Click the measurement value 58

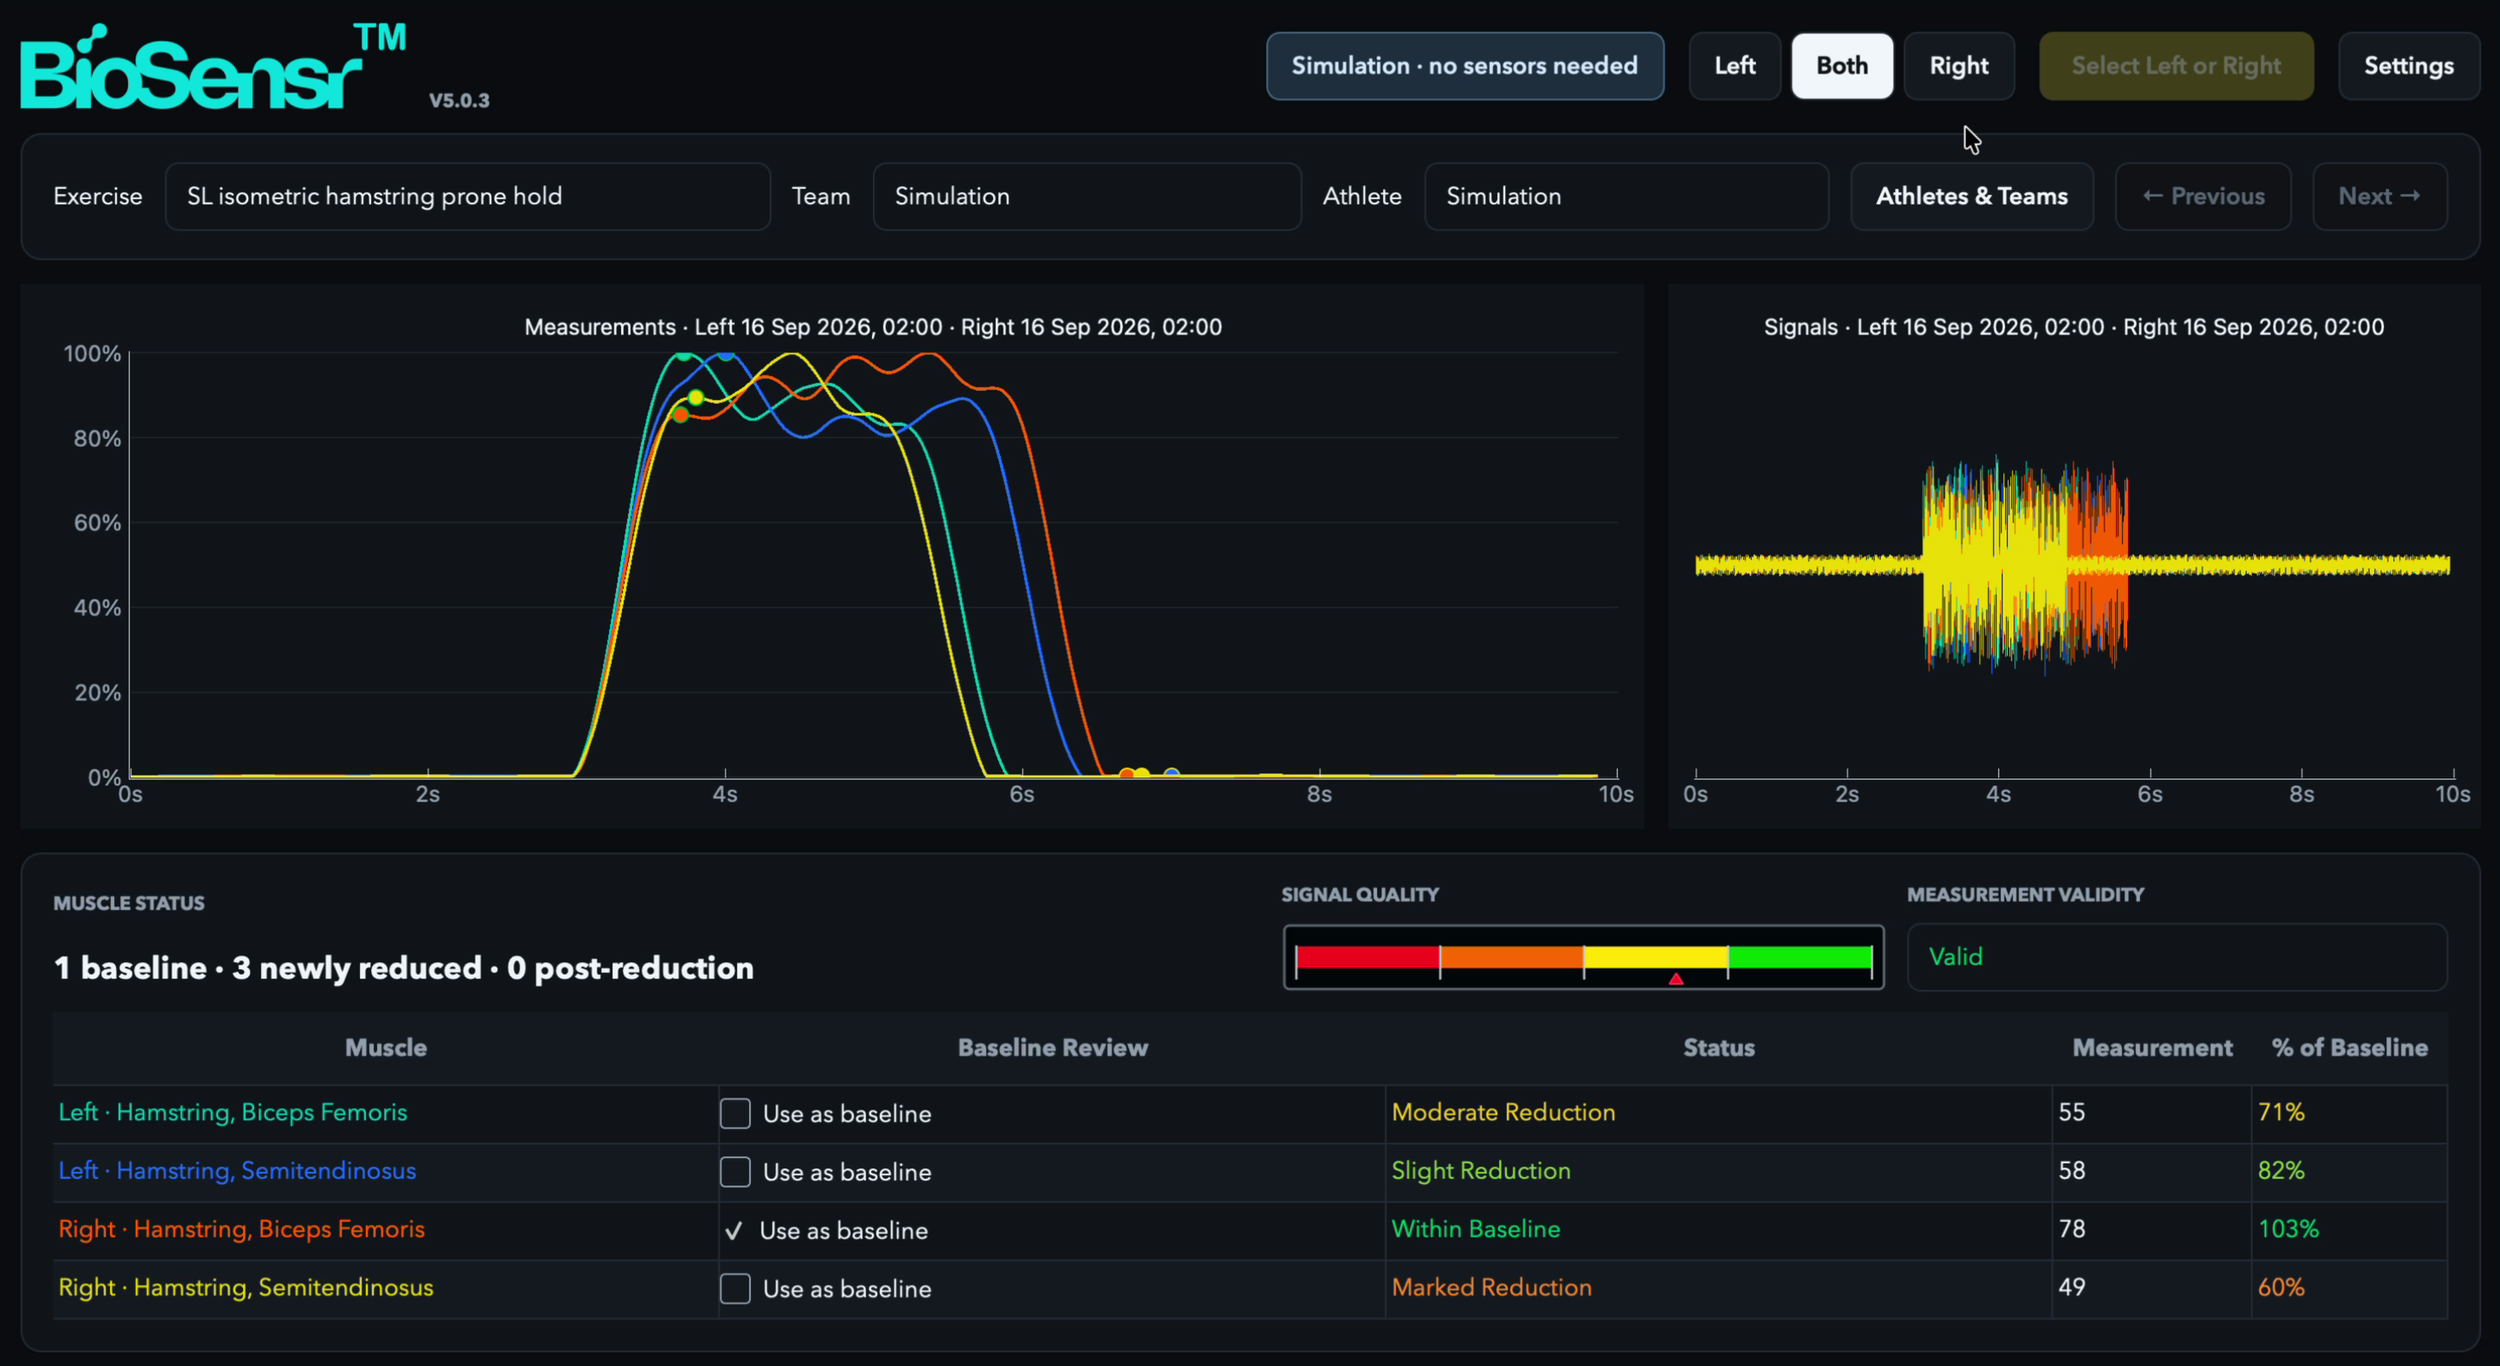coord(2071,1170)
